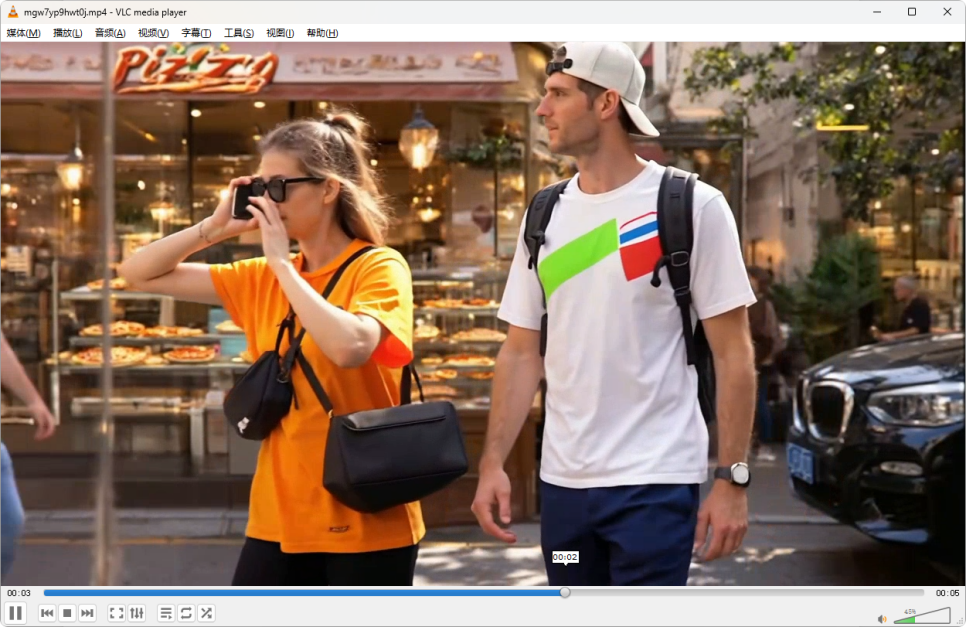
Task: Expand the 字幕(T) menu
Action: coord(196,33)
